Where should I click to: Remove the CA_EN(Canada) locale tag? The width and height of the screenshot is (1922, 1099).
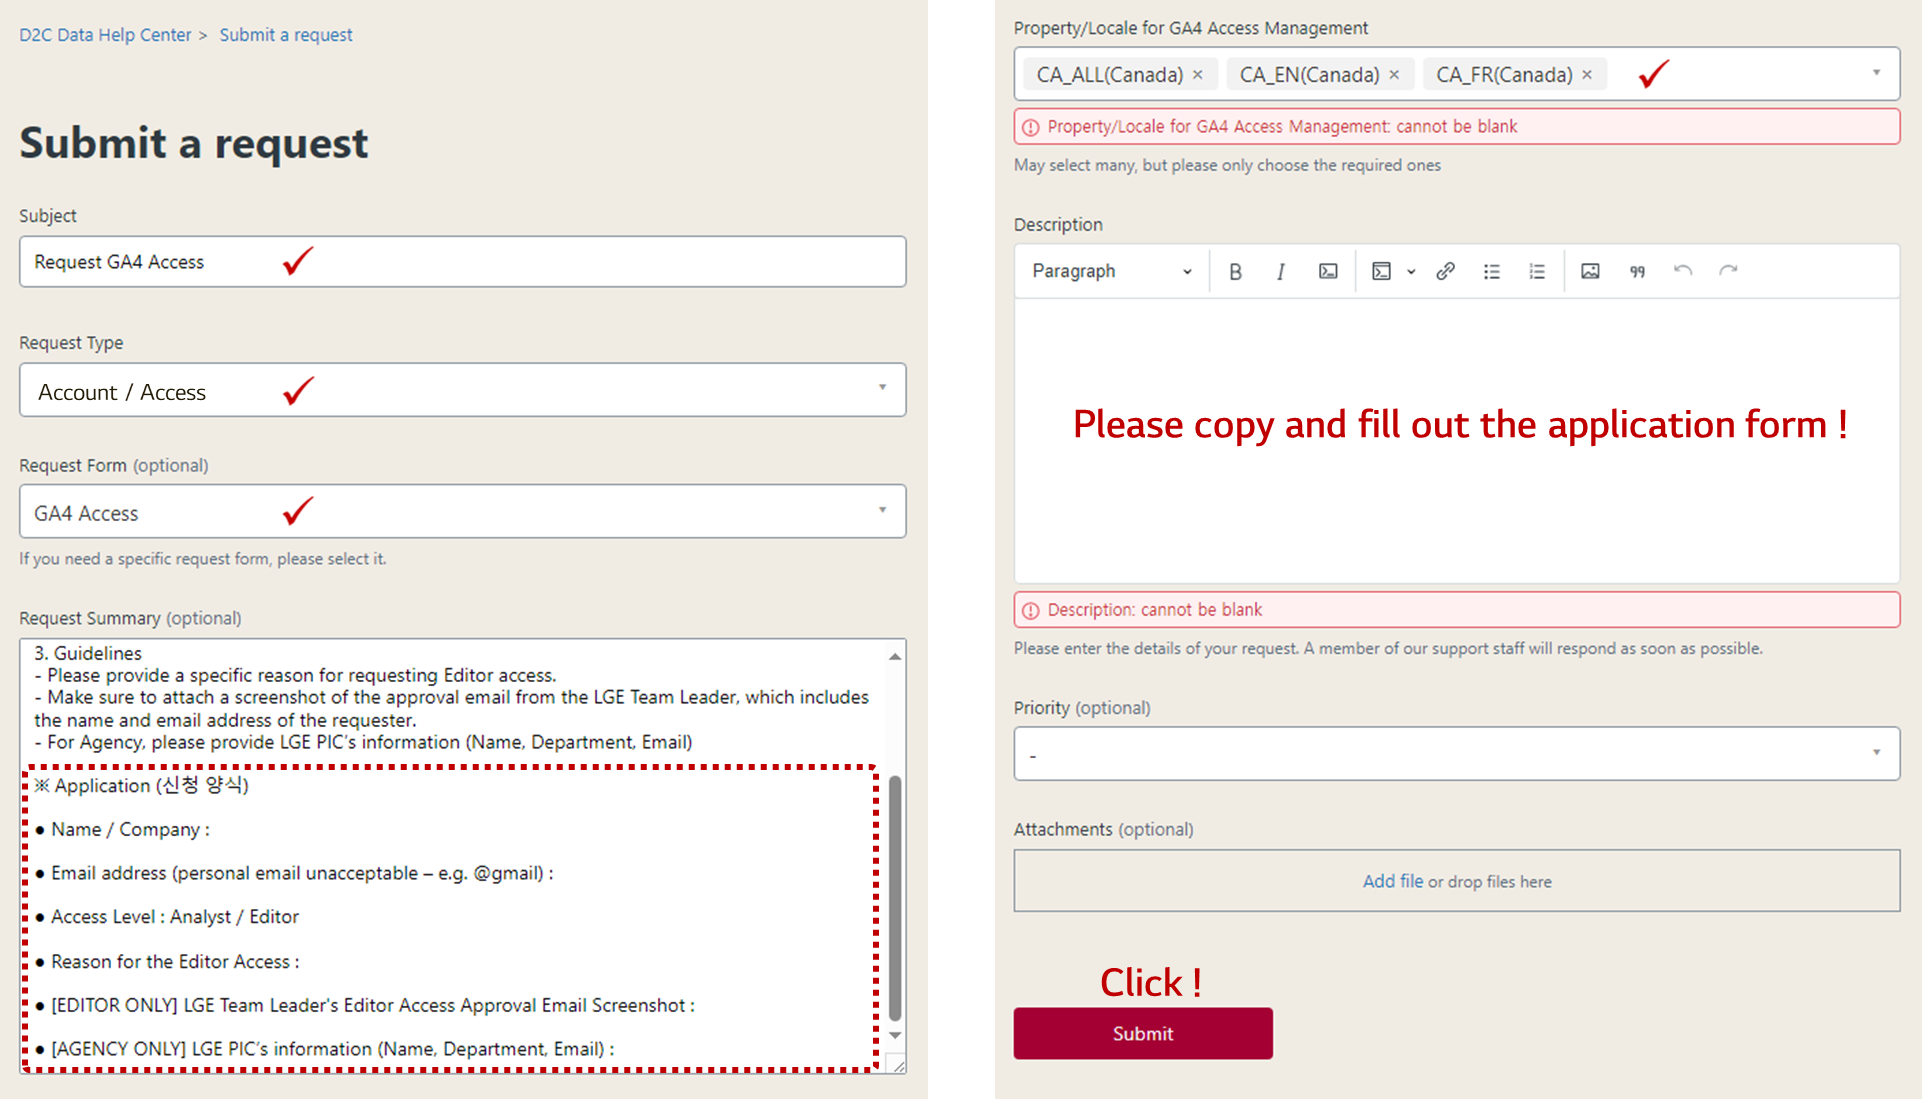tap(1394, 75)
